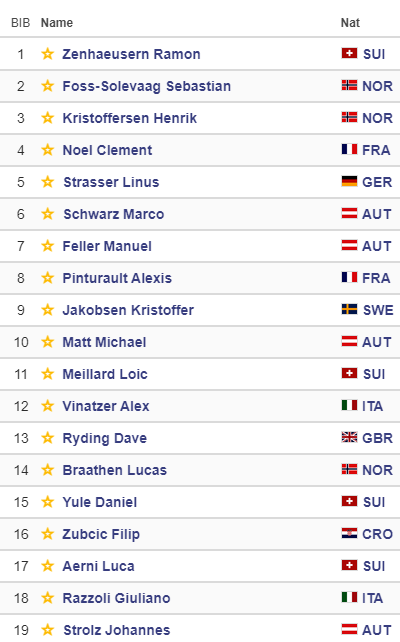Image resolution: width=400 pixels, height=642 pixels.
Task: Toggle favorite star for Kristoffersen Henrik
Action: click(x=47, y=118)
